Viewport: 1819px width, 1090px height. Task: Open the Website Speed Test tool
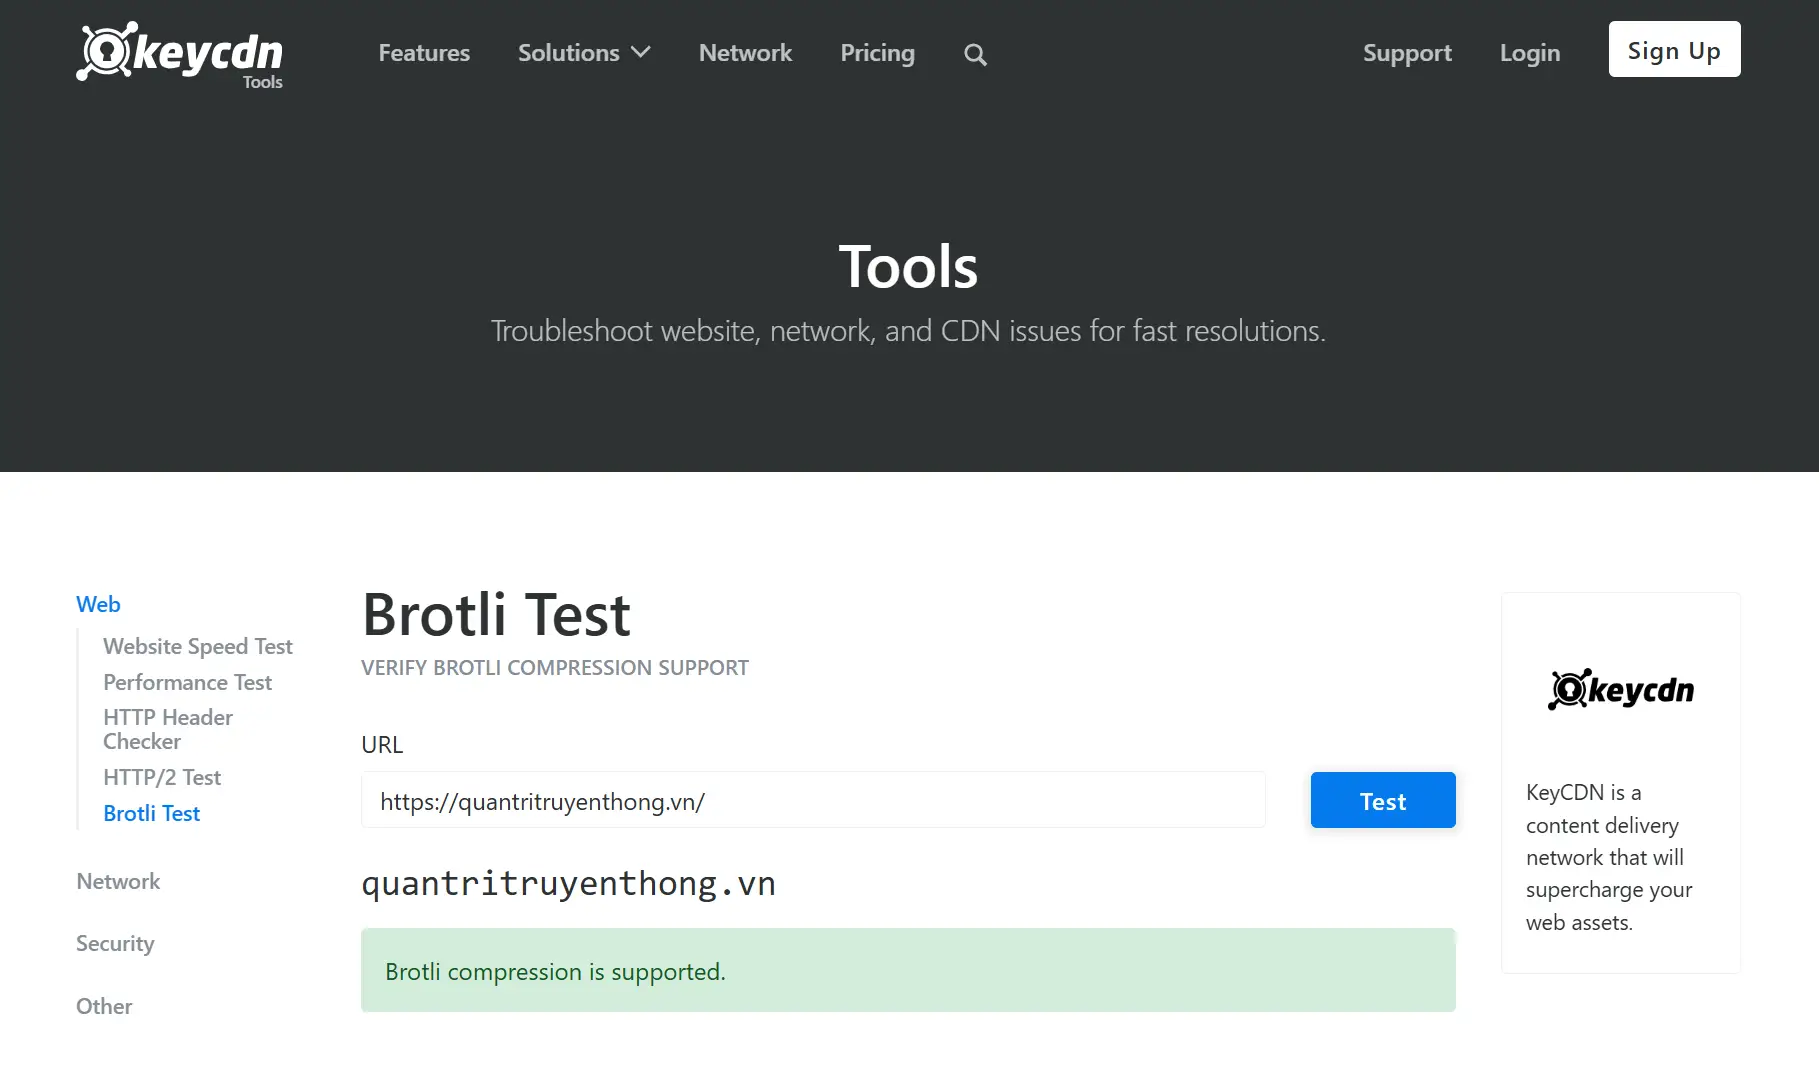coord(197,646)
